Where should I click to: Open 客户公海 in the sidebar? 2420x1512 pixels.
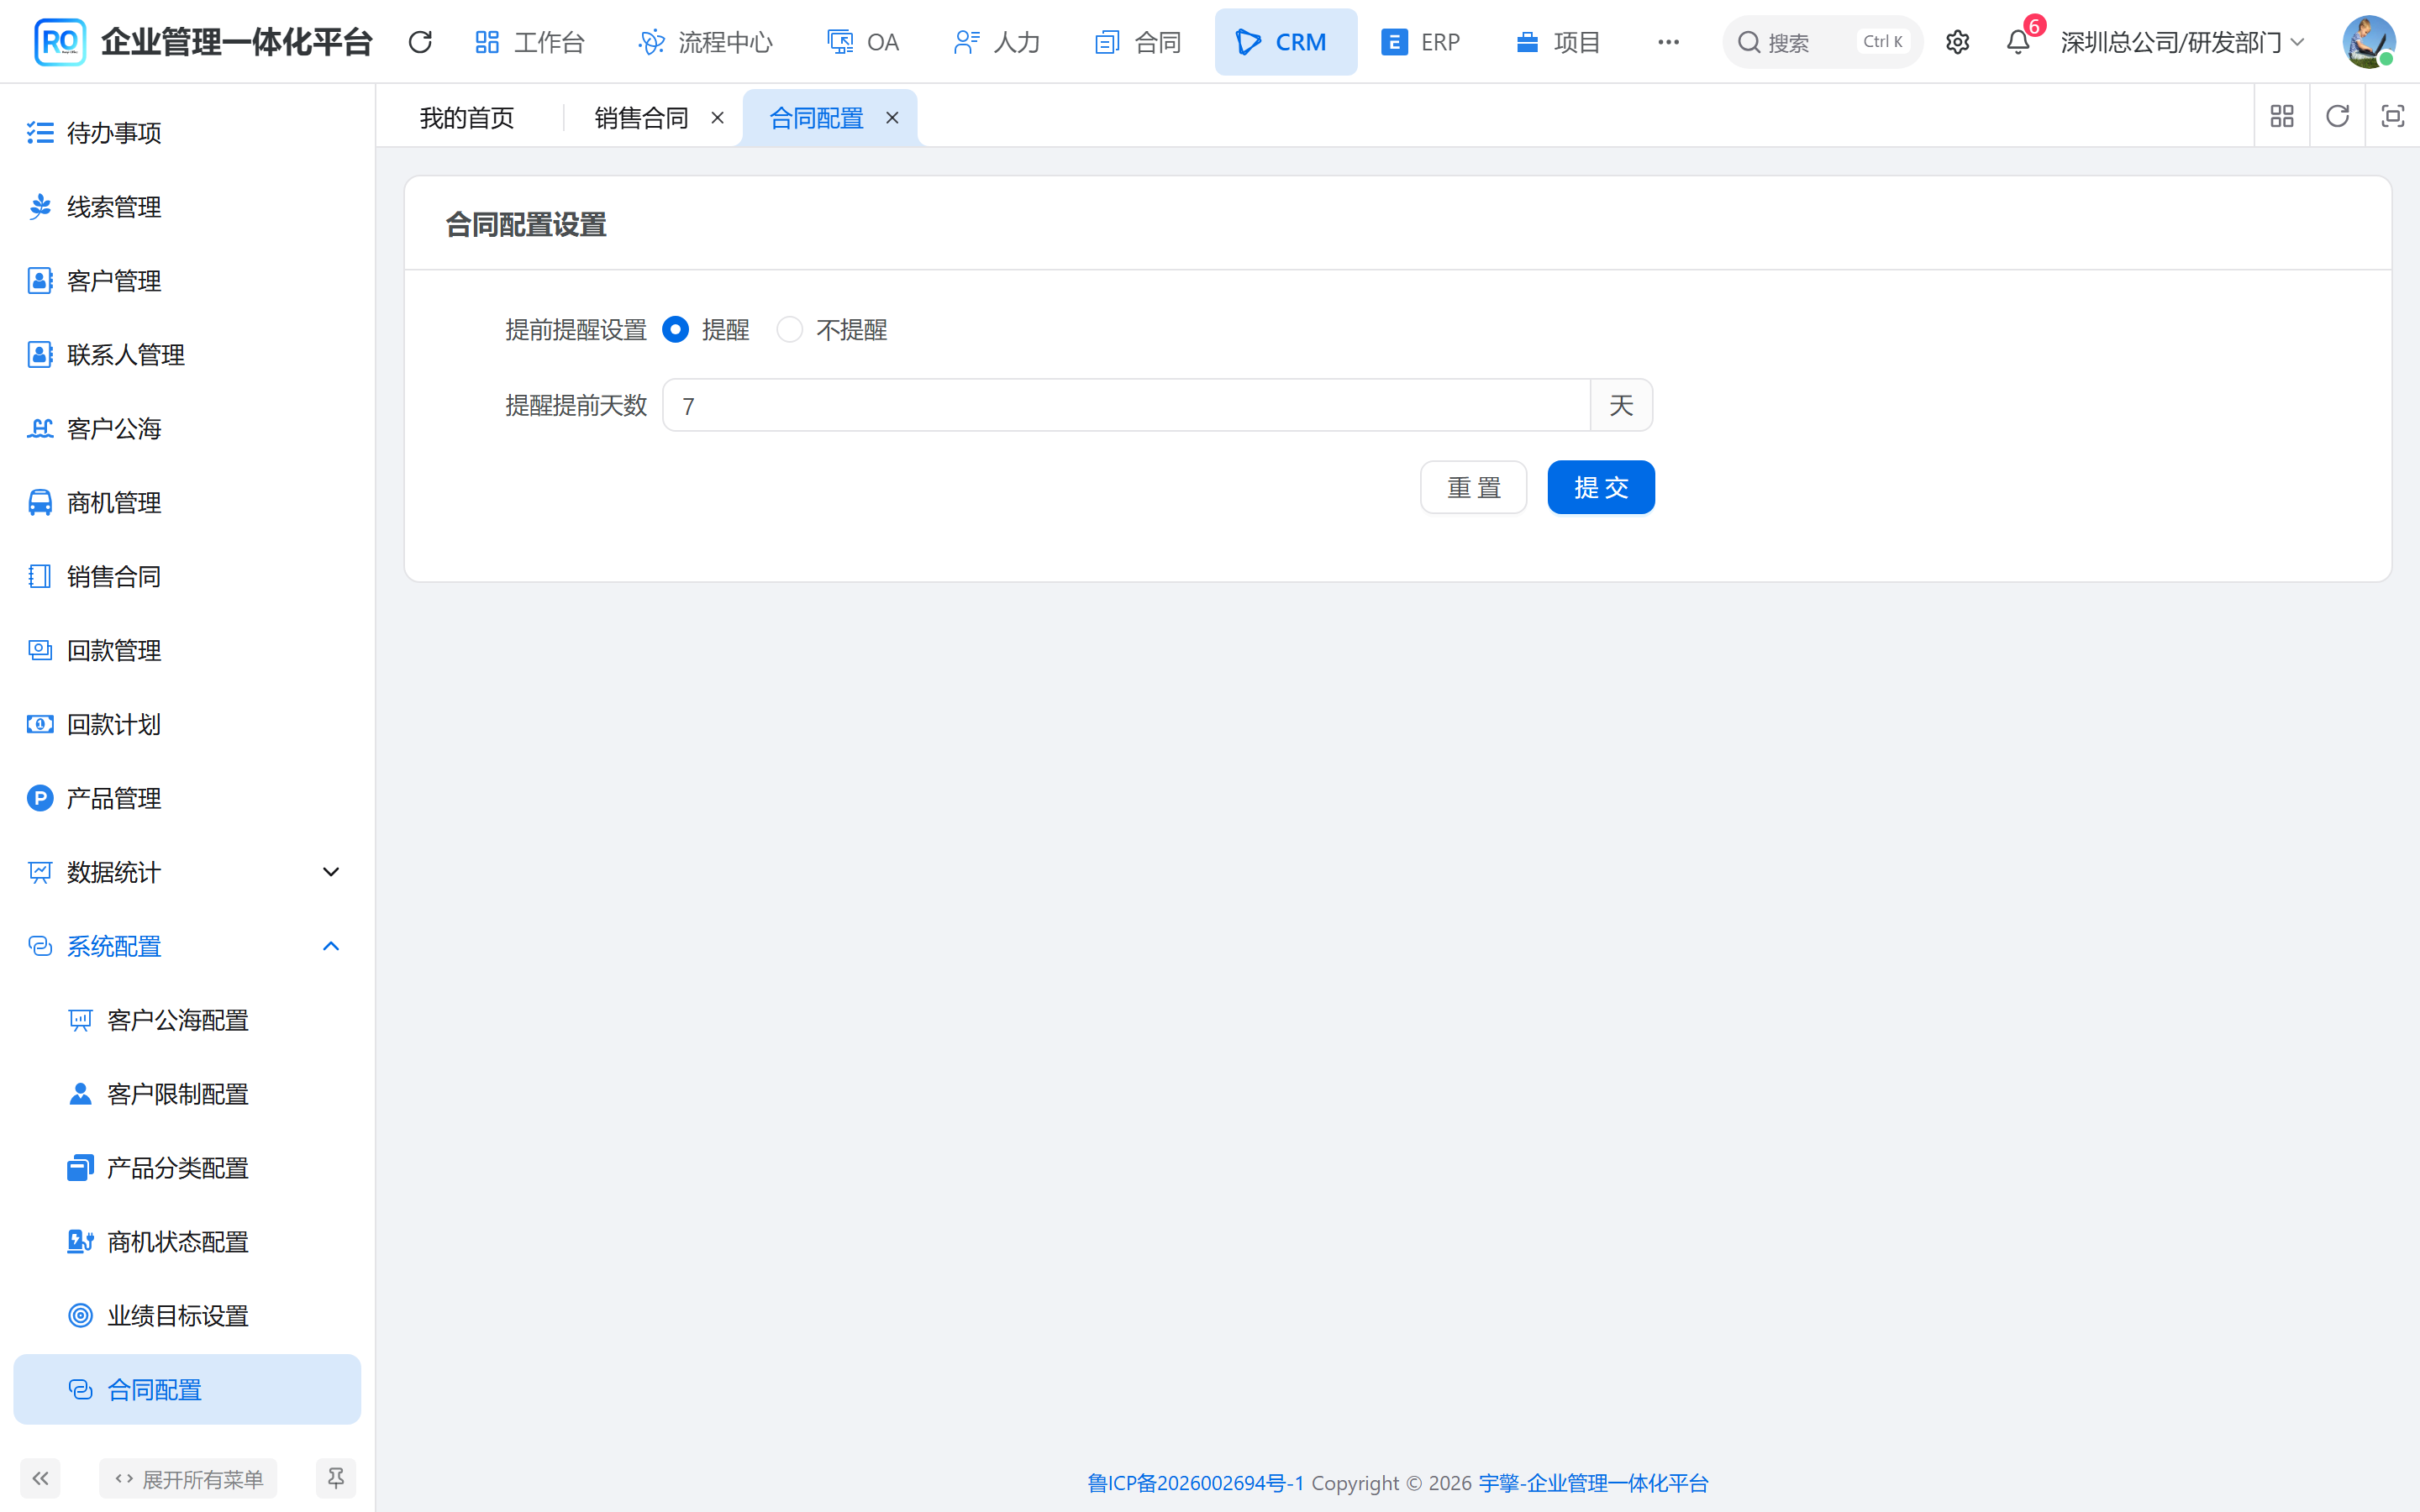187,429
